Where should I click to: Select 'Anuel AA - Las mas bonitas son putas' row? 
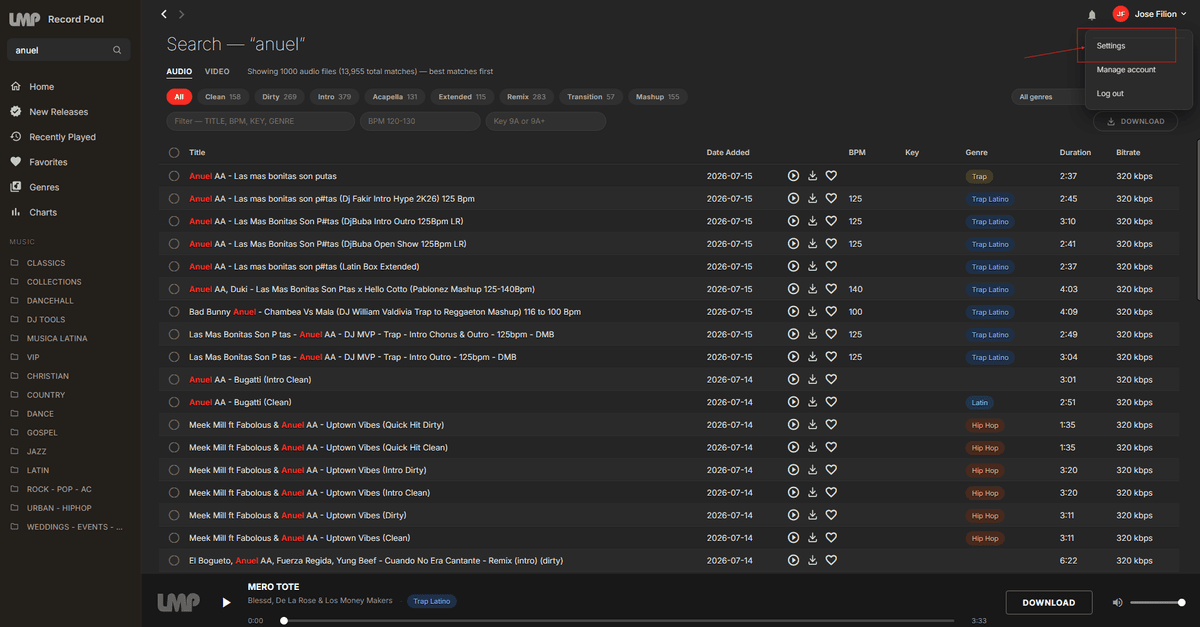click(x=174, y=176)
